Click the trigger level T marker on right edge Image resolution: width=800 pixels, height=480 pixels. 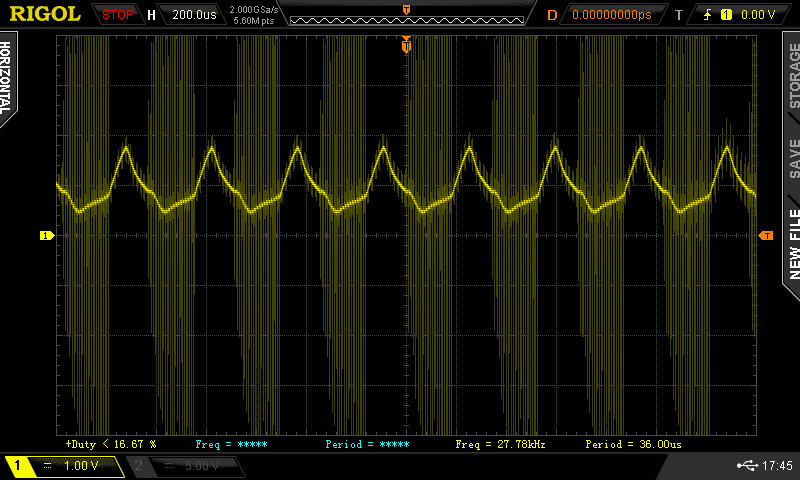(x=766, y=235)
